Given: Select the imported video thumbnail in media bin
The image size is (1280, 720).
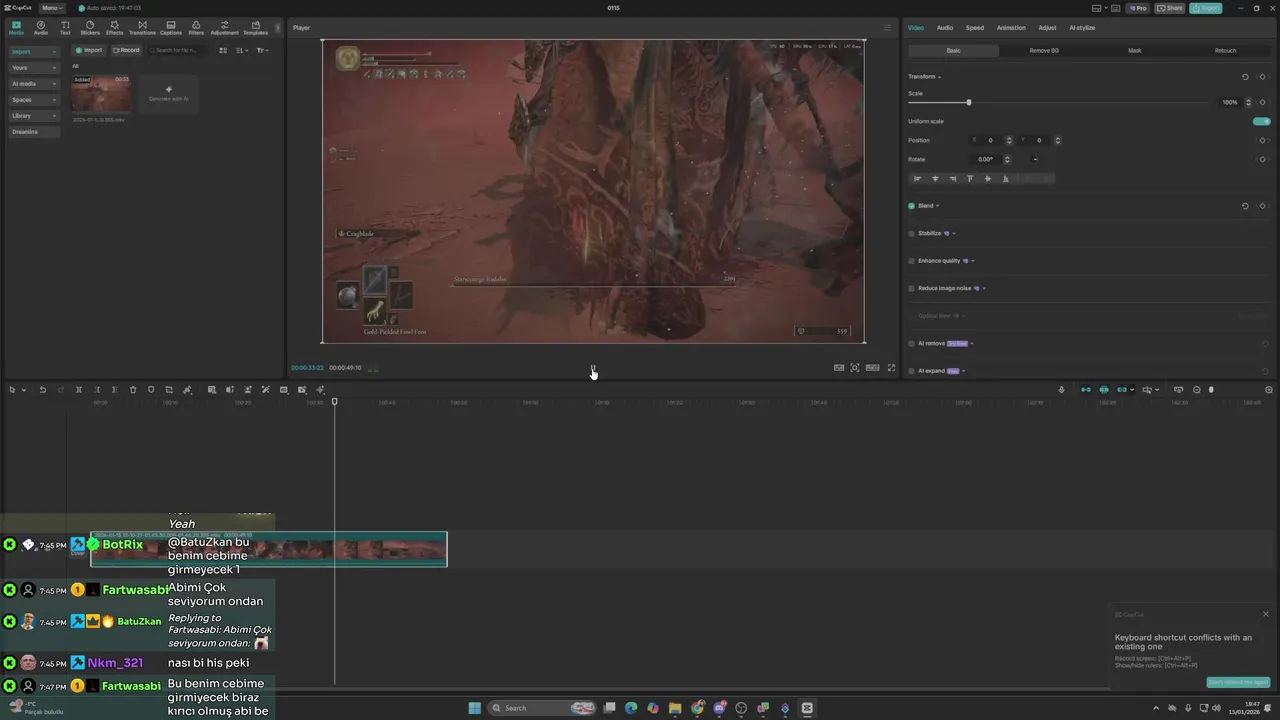Looking at the screenshot, I should point(101,94).
